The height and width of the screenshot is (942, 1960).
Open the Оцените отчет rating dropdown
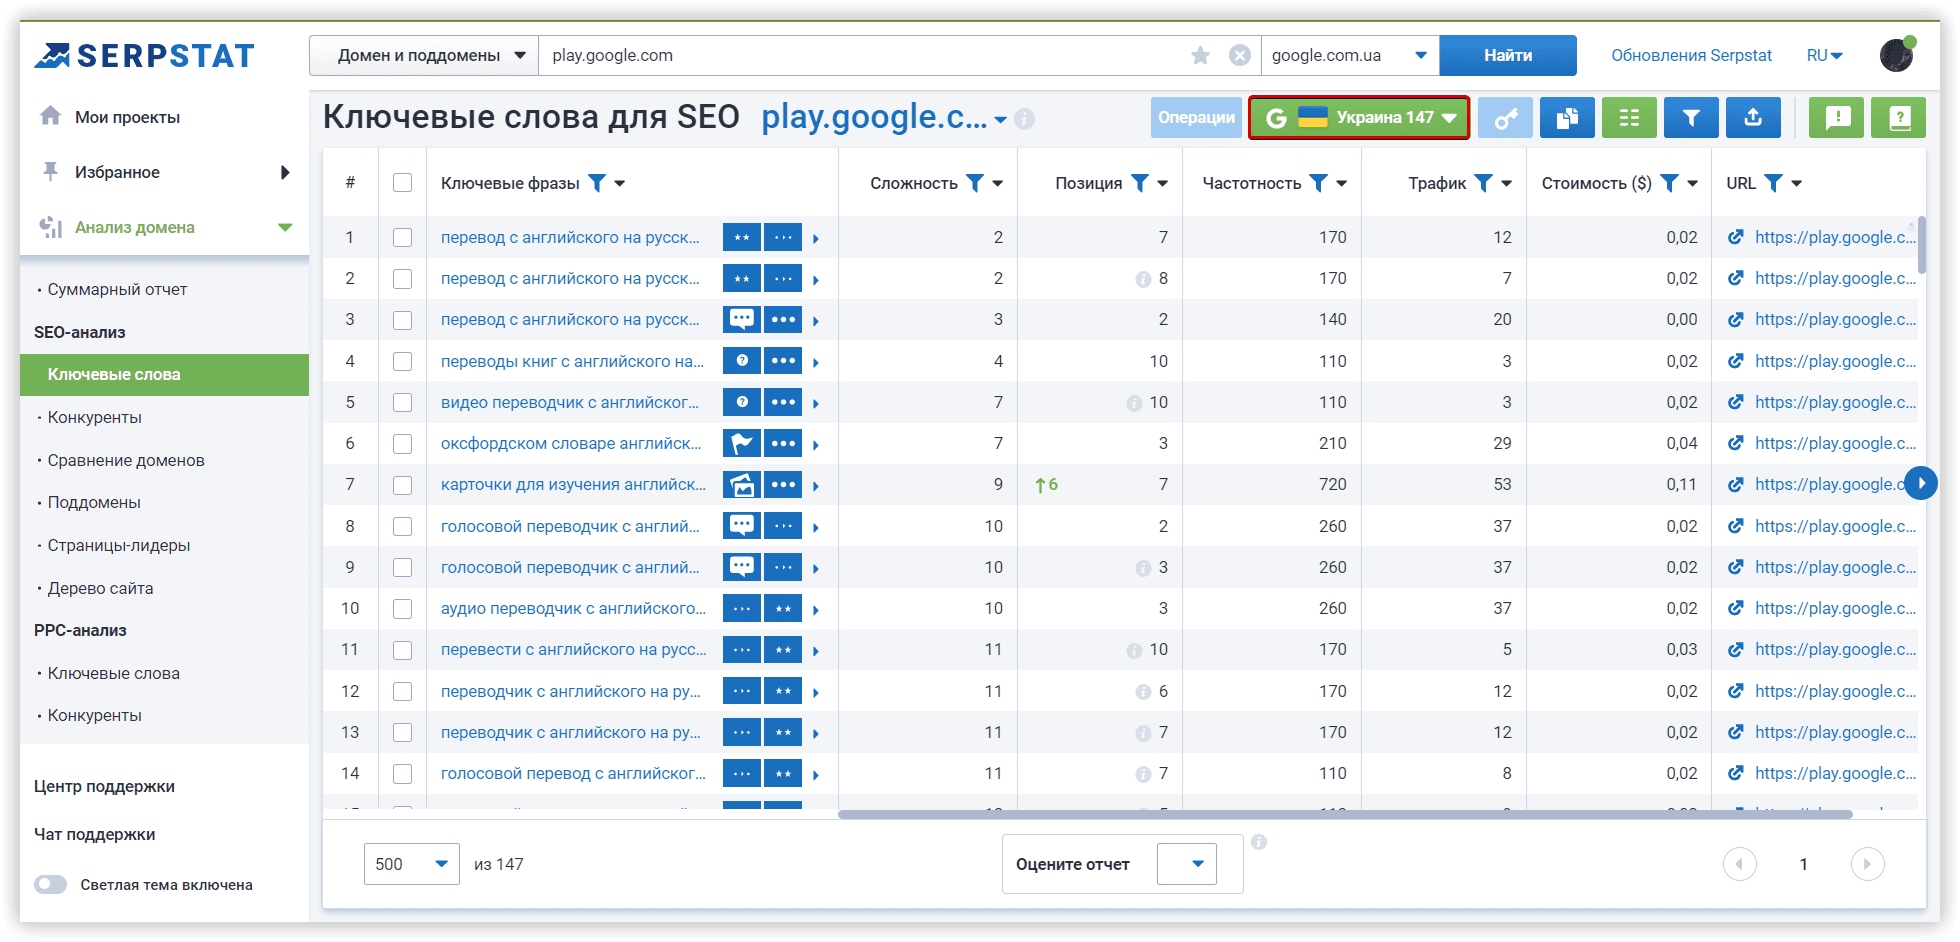pos(1187,864)
